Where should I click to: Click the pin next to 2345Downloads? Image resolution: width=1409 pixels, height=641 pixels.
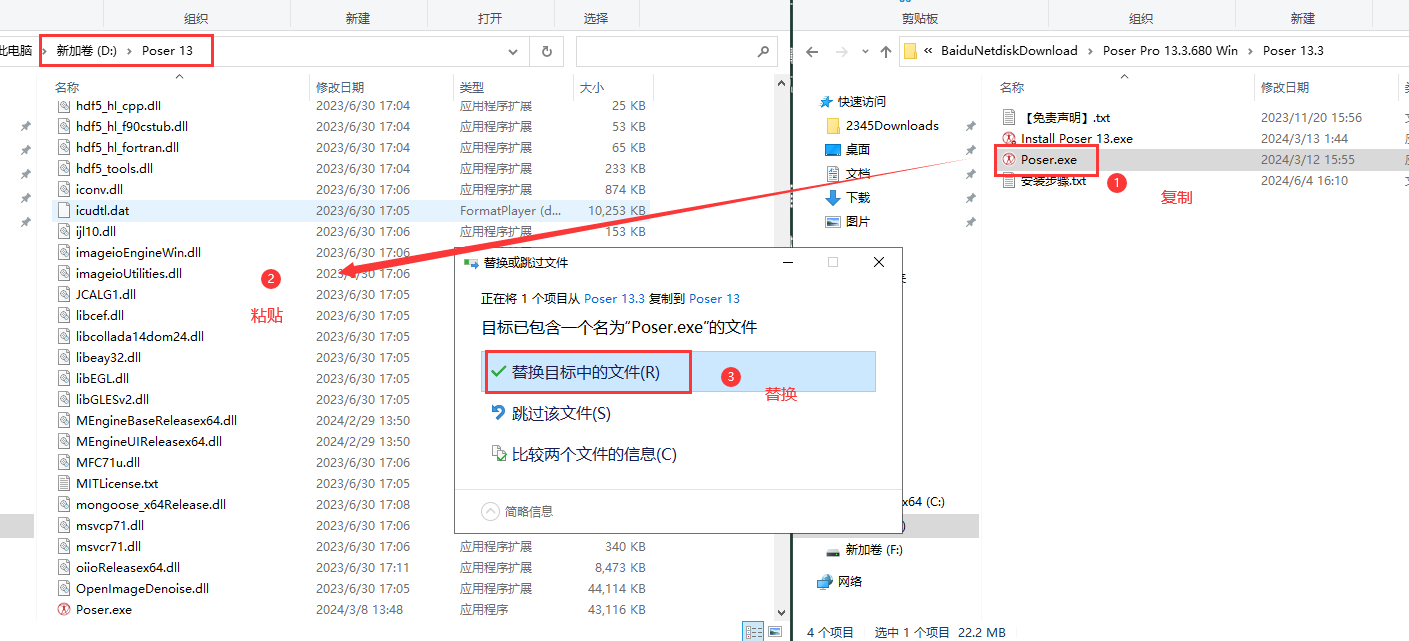970,126
